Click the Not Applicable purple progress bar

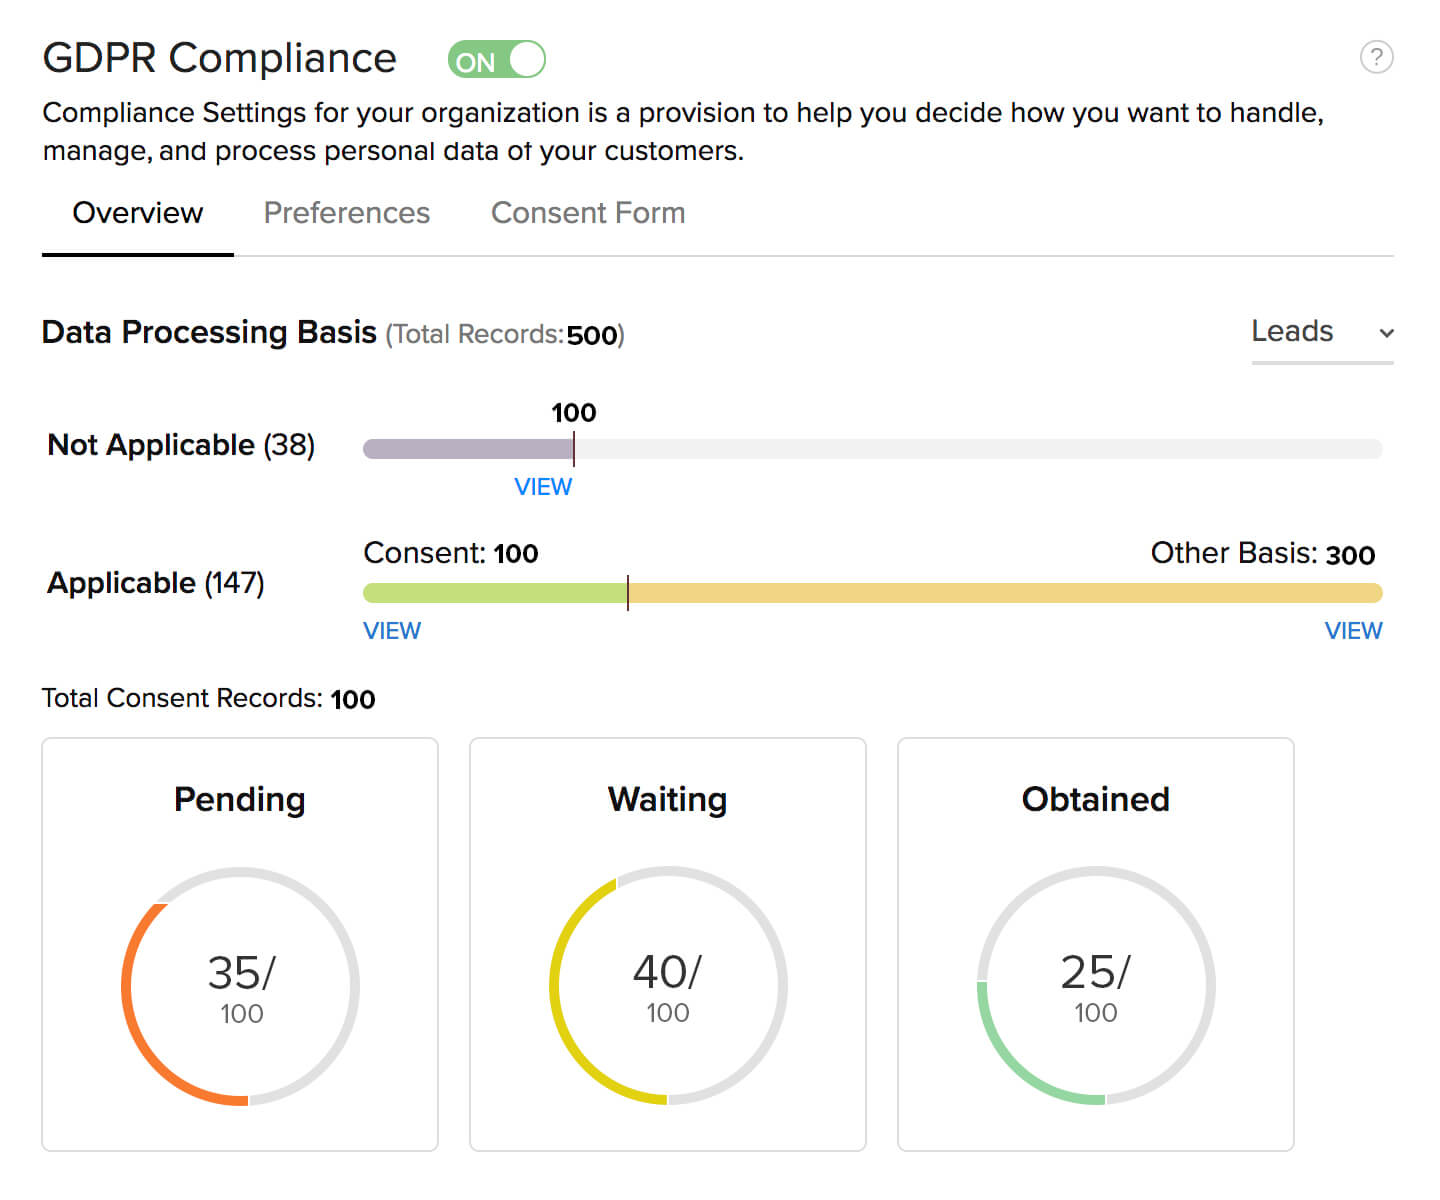click(468, 449)
